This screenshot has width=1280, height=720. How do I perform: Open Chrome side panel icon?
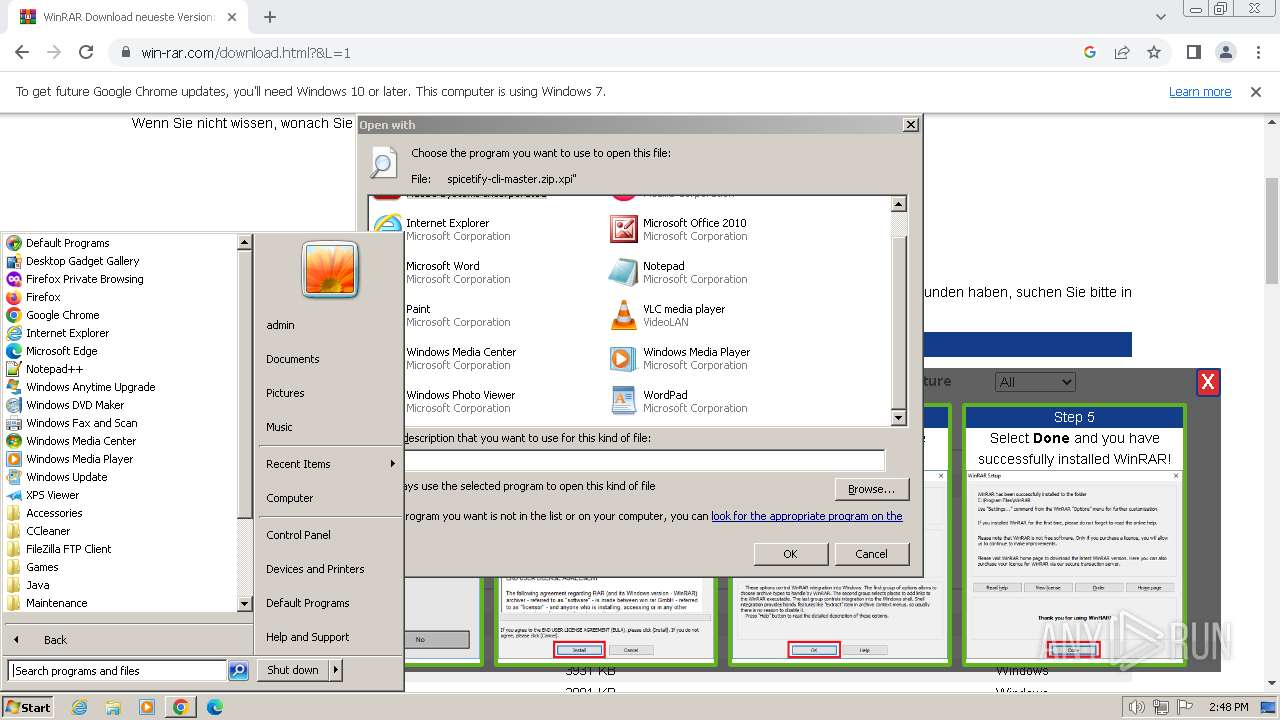1194,52
